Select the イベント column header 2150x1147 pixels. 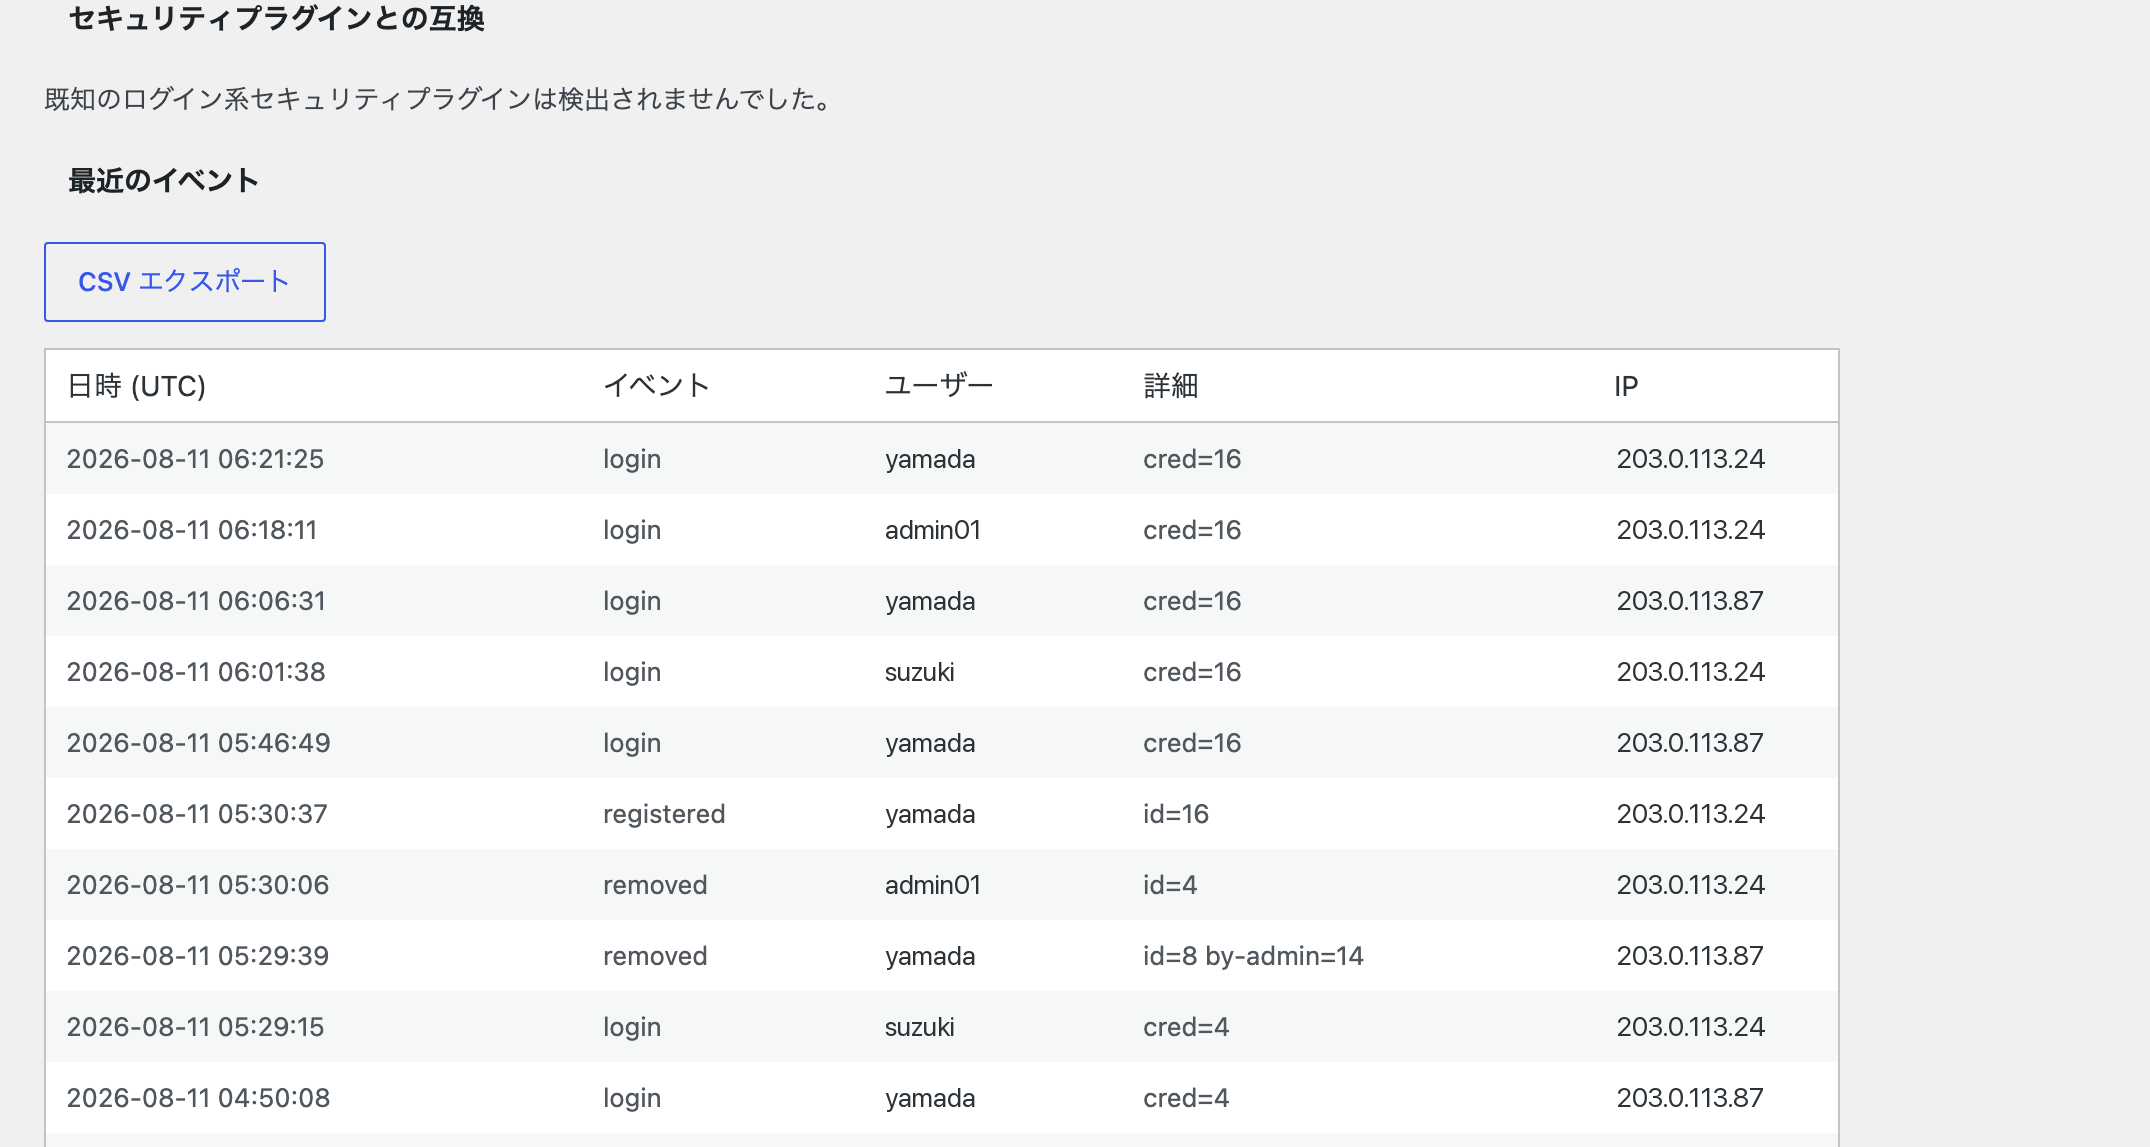[656, 386]
